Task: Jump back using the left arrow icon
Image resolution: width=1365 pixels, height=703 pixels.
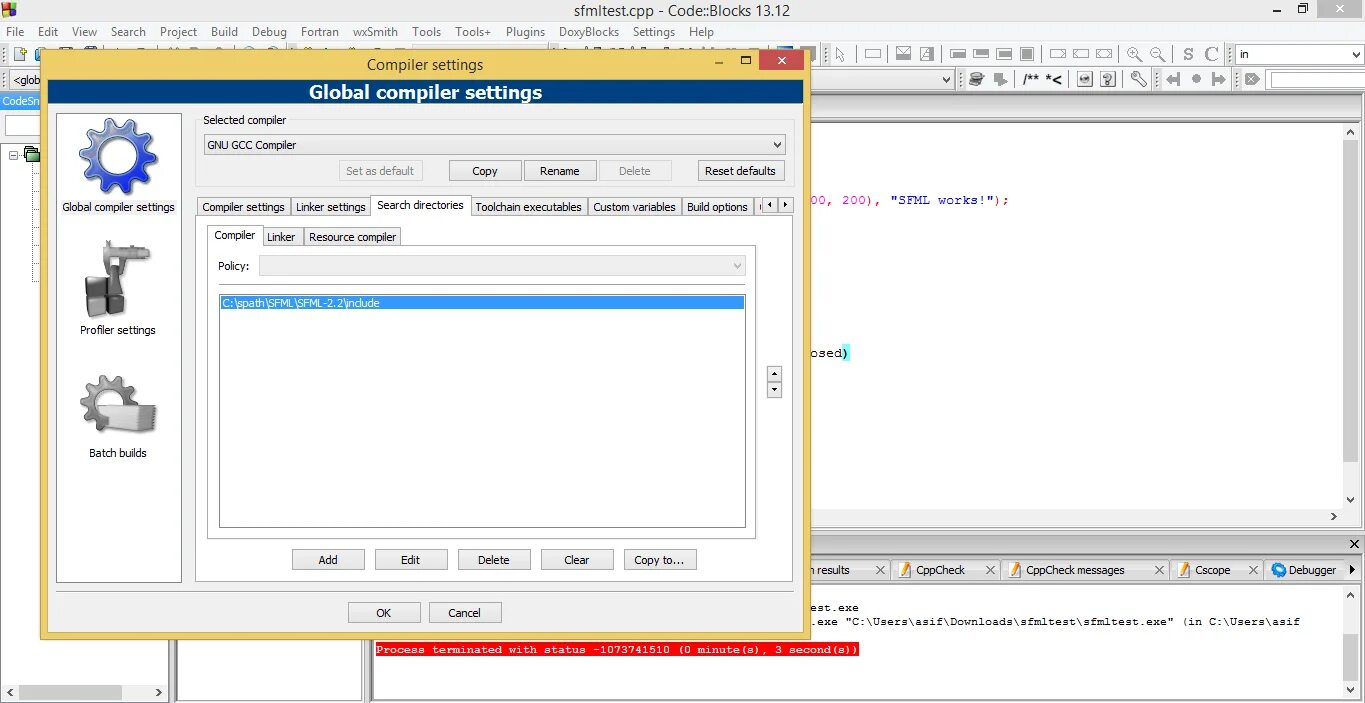Action: 1173,79
